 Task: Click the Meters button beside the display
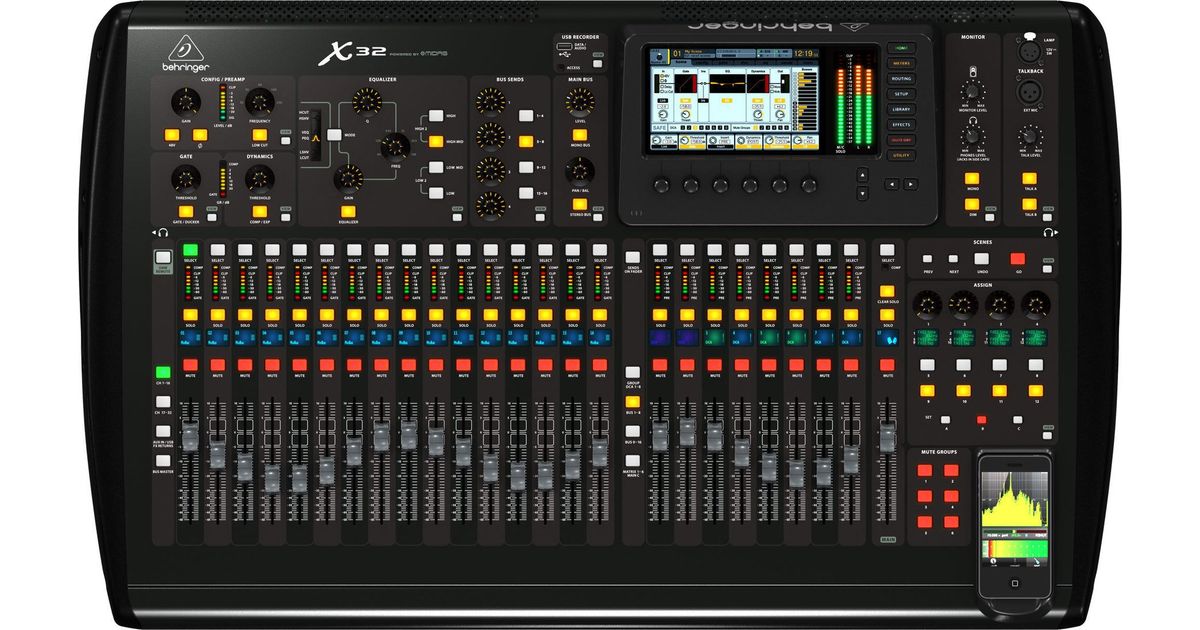point(901,63)
